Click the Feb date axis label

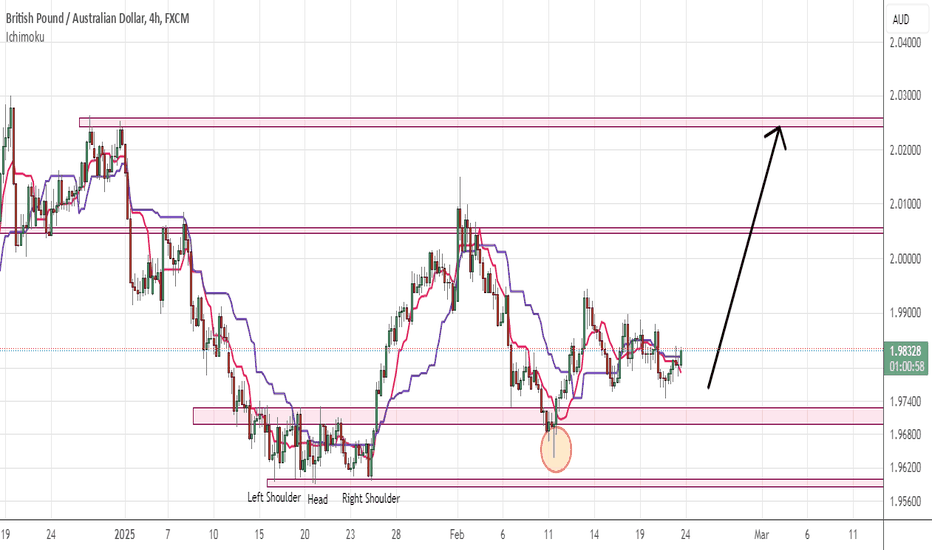(456, 535)
